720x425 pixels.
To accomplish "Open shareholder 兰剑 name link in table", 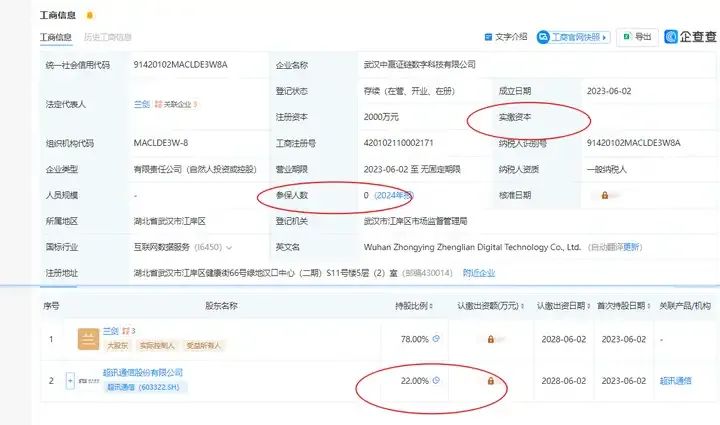I will (x=111, y=330).
